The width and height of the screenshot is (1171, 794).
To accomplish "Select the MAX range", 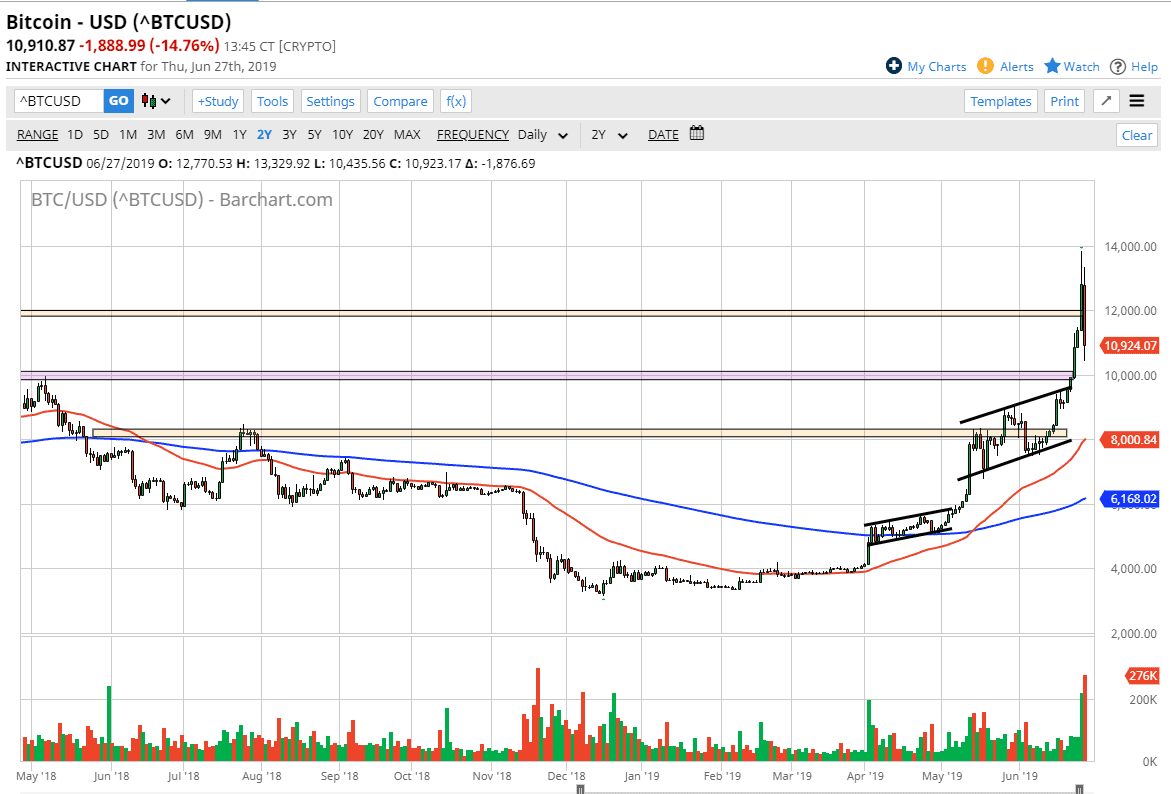I will tap(407, 134).
